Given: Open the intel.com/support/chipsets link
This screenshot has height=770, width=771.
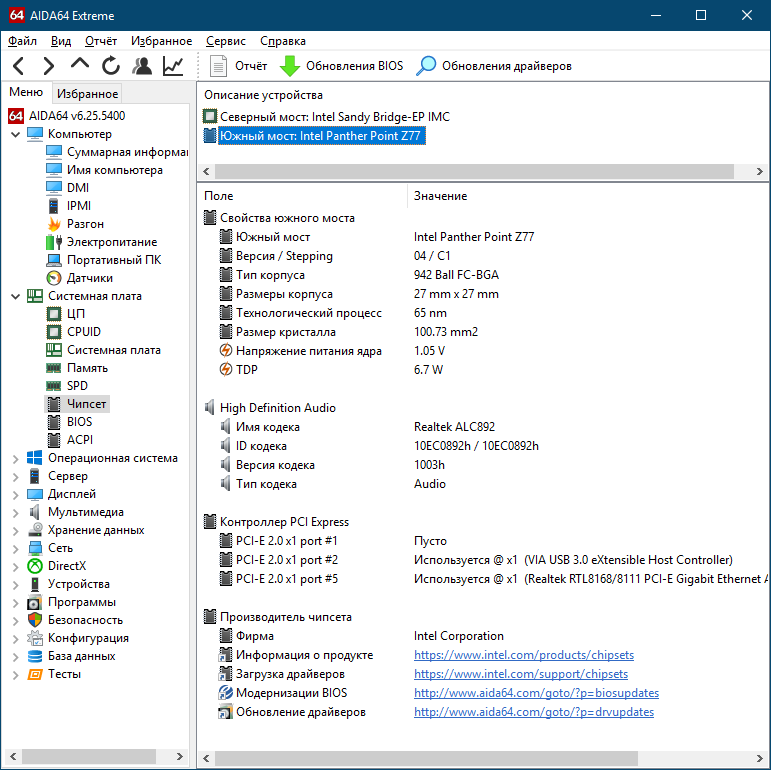Looking at the screenshot, I should (x=521, y=674).
